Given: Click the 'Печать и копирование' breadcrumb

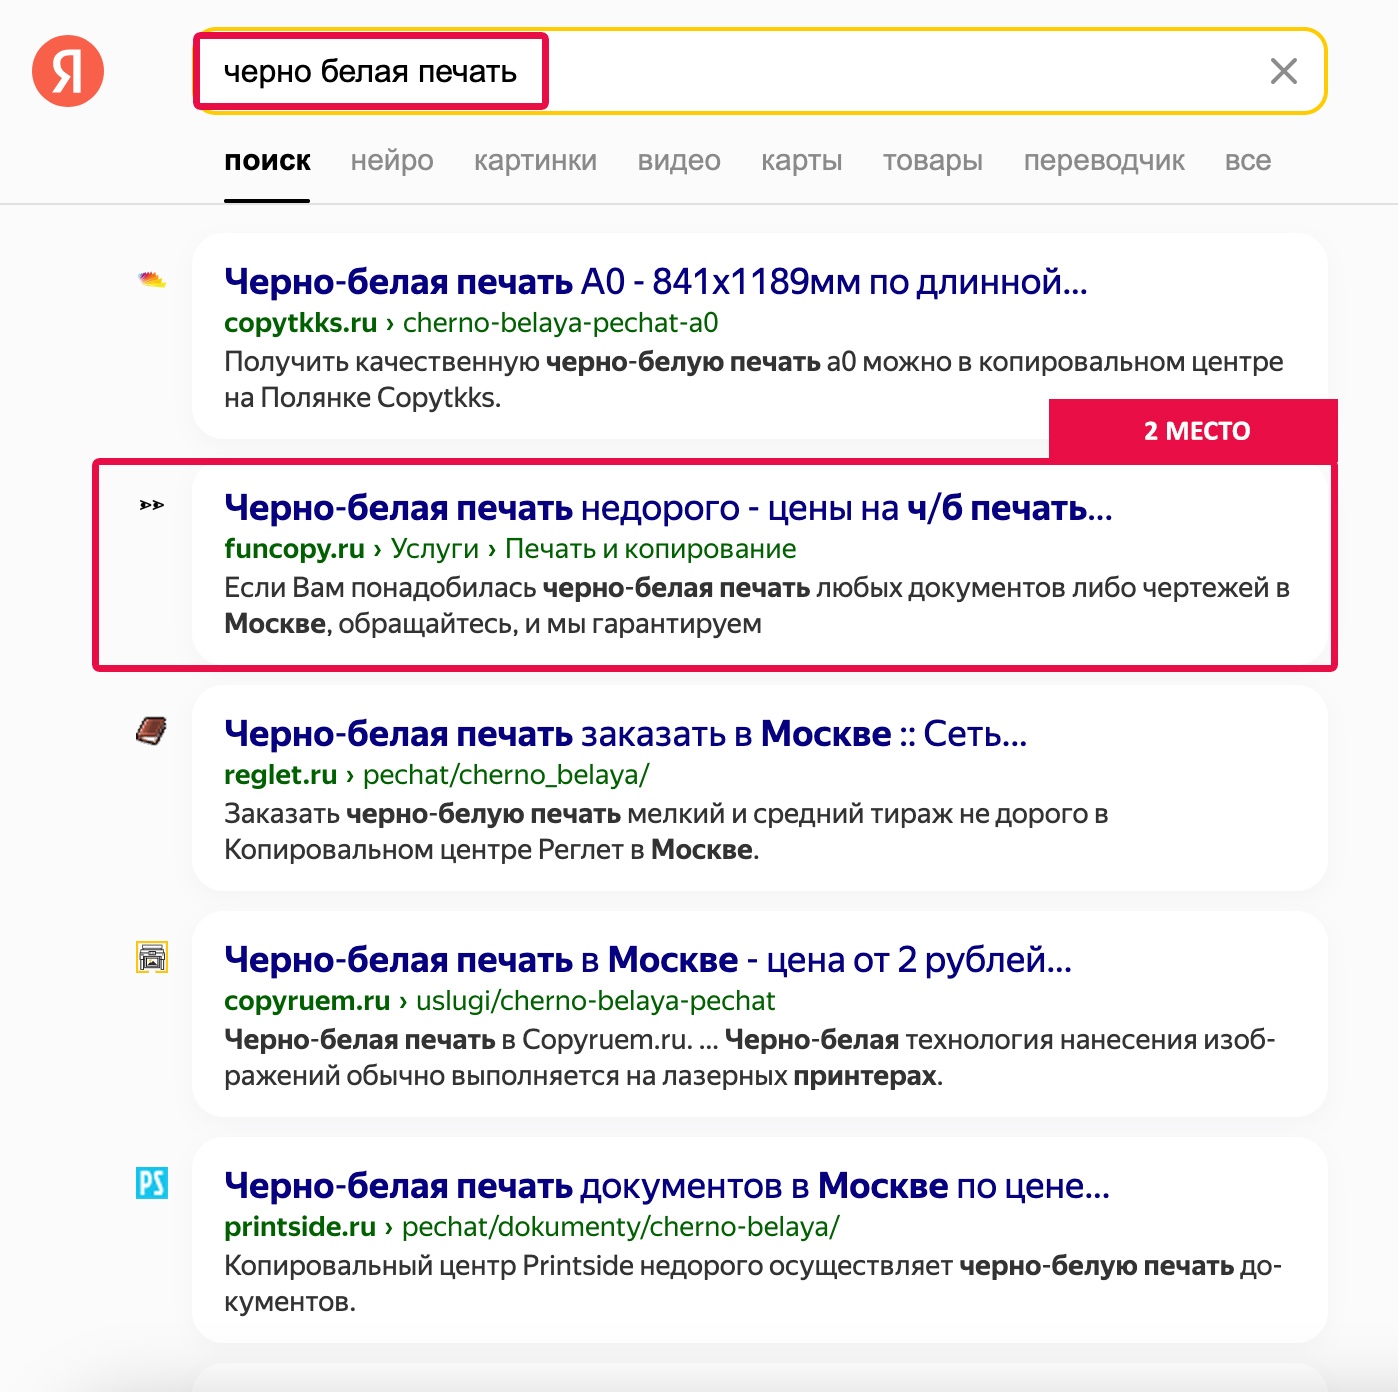Looking at the screenshot, I should click(x=650, y=549).
